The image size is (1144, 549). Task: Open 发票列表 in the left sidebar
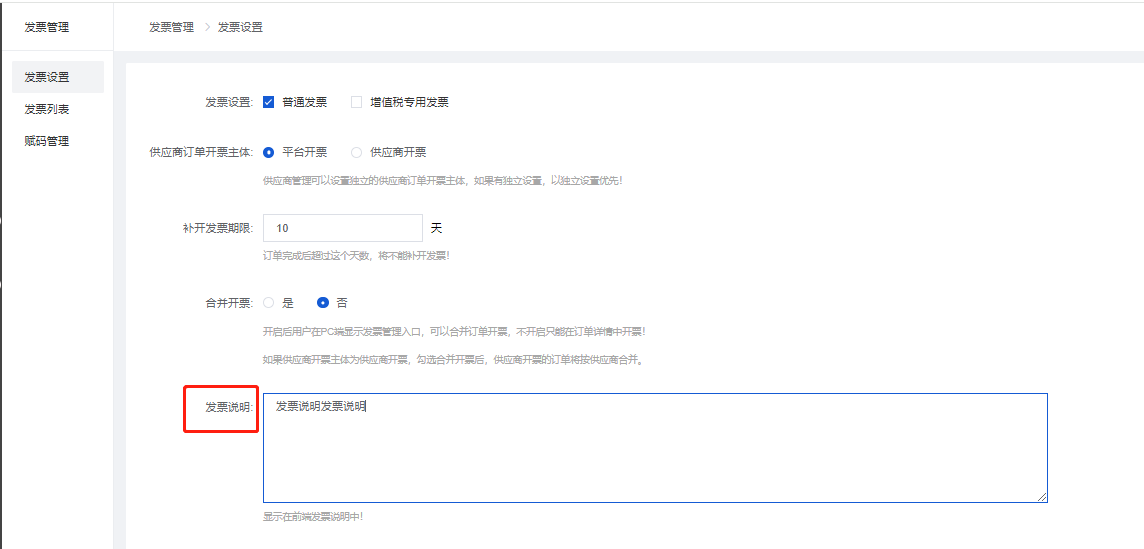(x=47, y=109)
